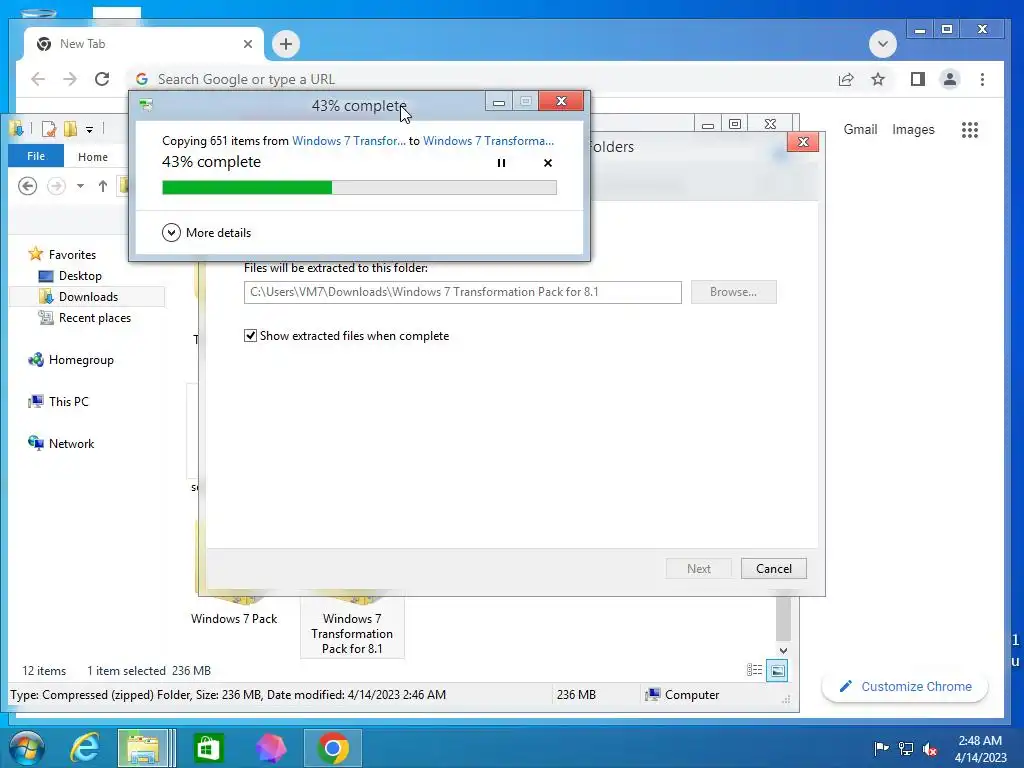Cancel the copy with the X icon
This screenshot has width=1024, height=768.
point(548,163)
